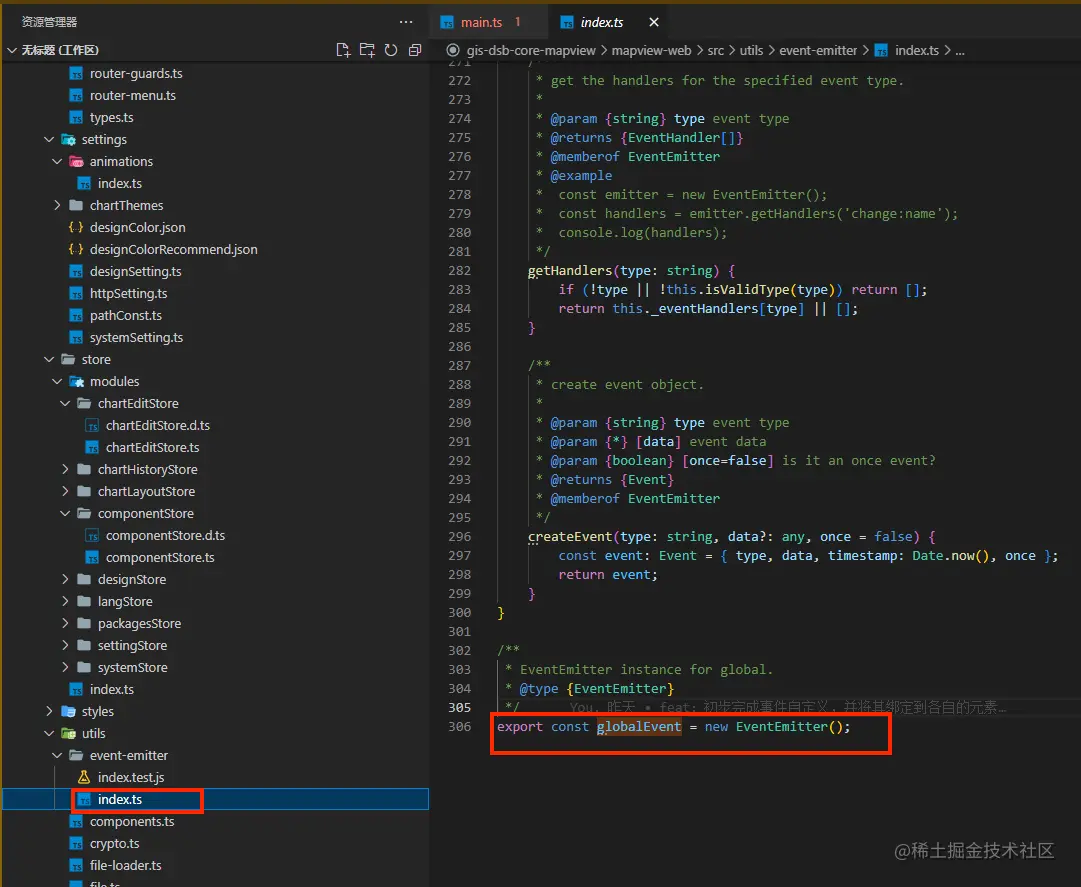This screenshot has height=887, width=1081.
Task: Close the index.ts editor tab
Action: [654, 22]
